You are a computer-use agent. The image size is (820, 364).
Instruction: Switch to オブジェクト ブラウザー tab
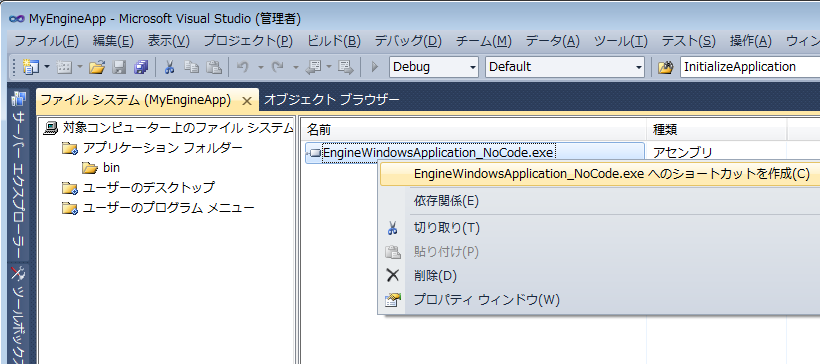[x=332, y=99]
